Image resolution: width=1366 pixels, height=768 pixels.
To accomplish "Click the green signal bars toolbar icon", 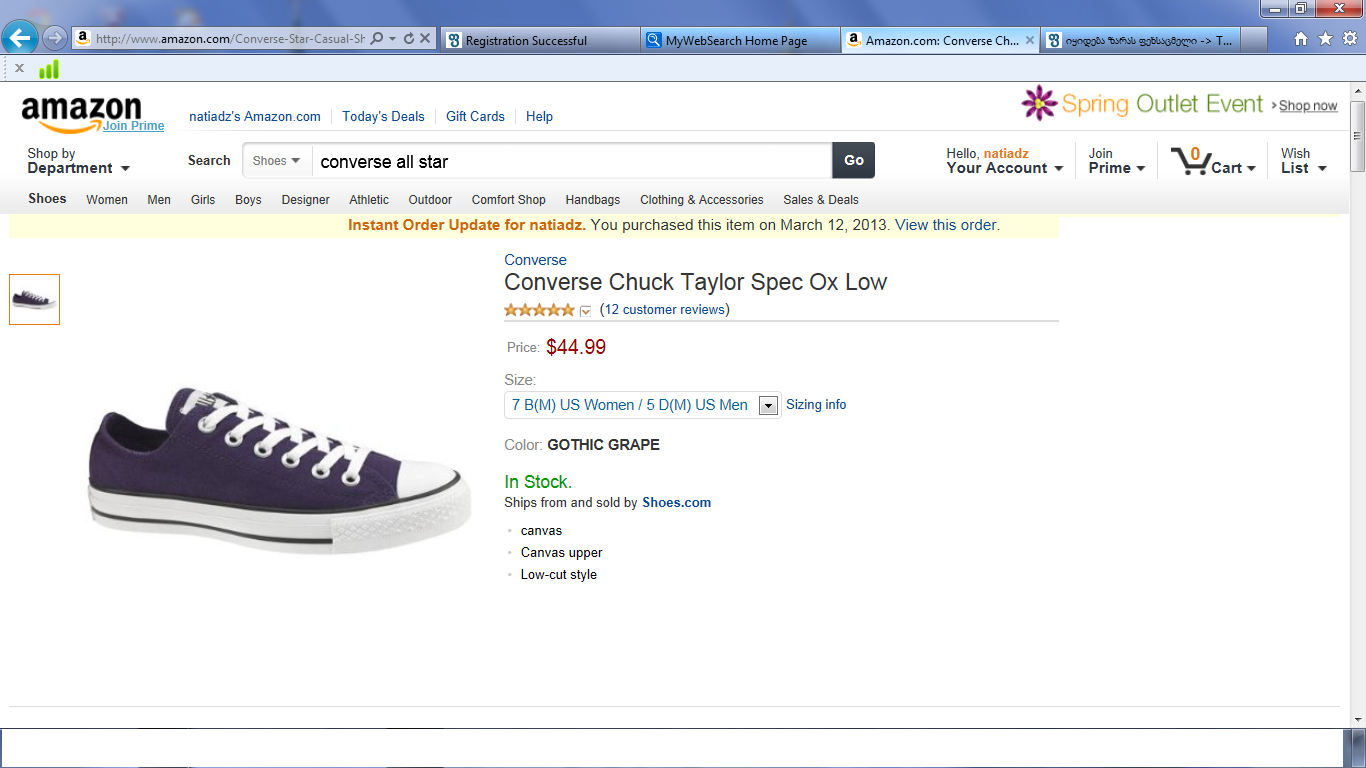I will (x=48, y=69).
